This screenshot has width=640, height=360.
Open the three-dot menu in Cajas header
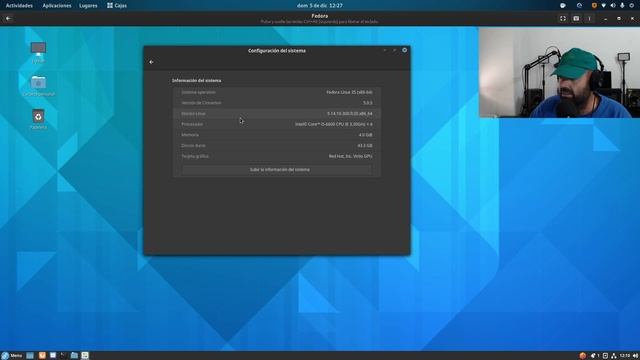click(589, 18)
